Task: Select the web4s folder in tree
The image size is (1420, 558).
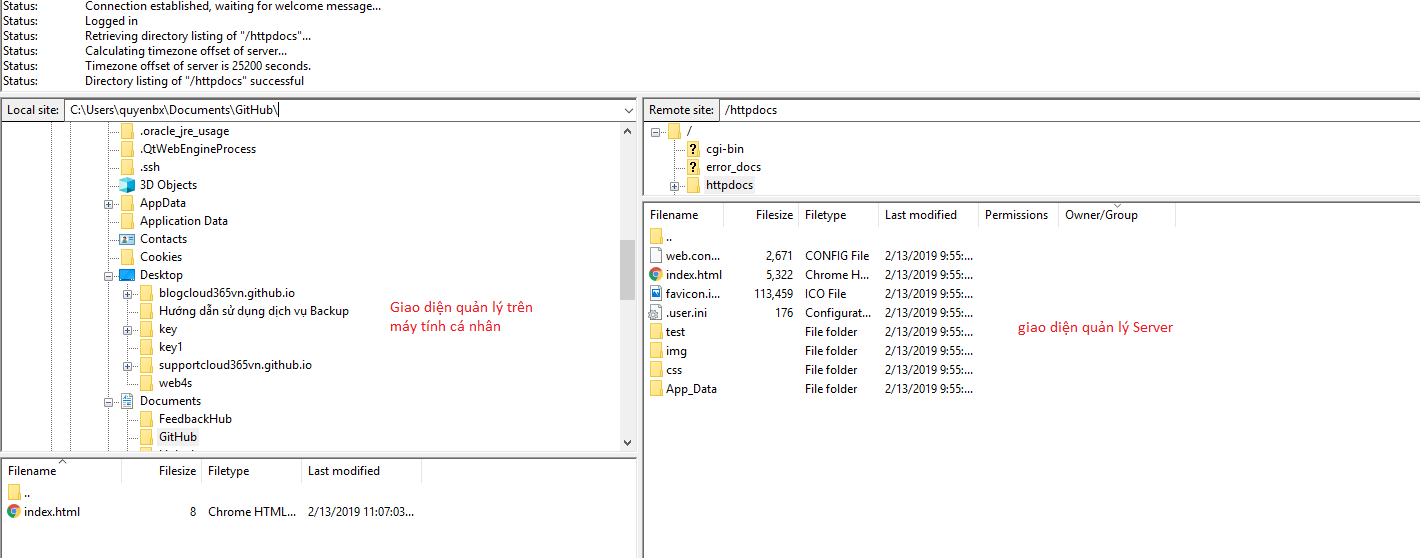Action: tap(175, 383)
